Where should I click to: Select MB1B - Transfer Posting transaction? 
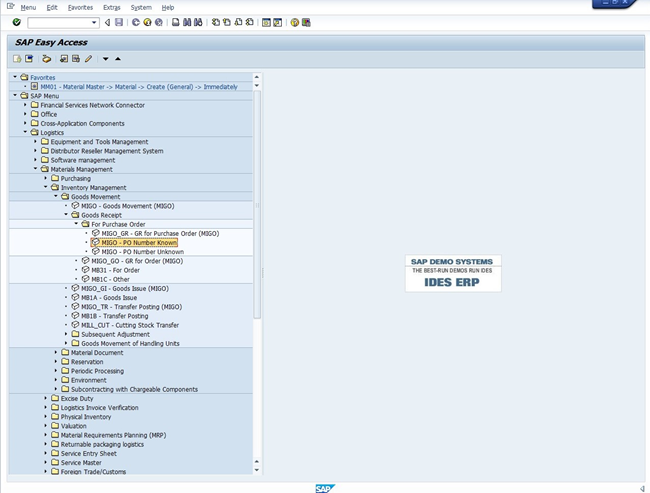pos(114,316)
